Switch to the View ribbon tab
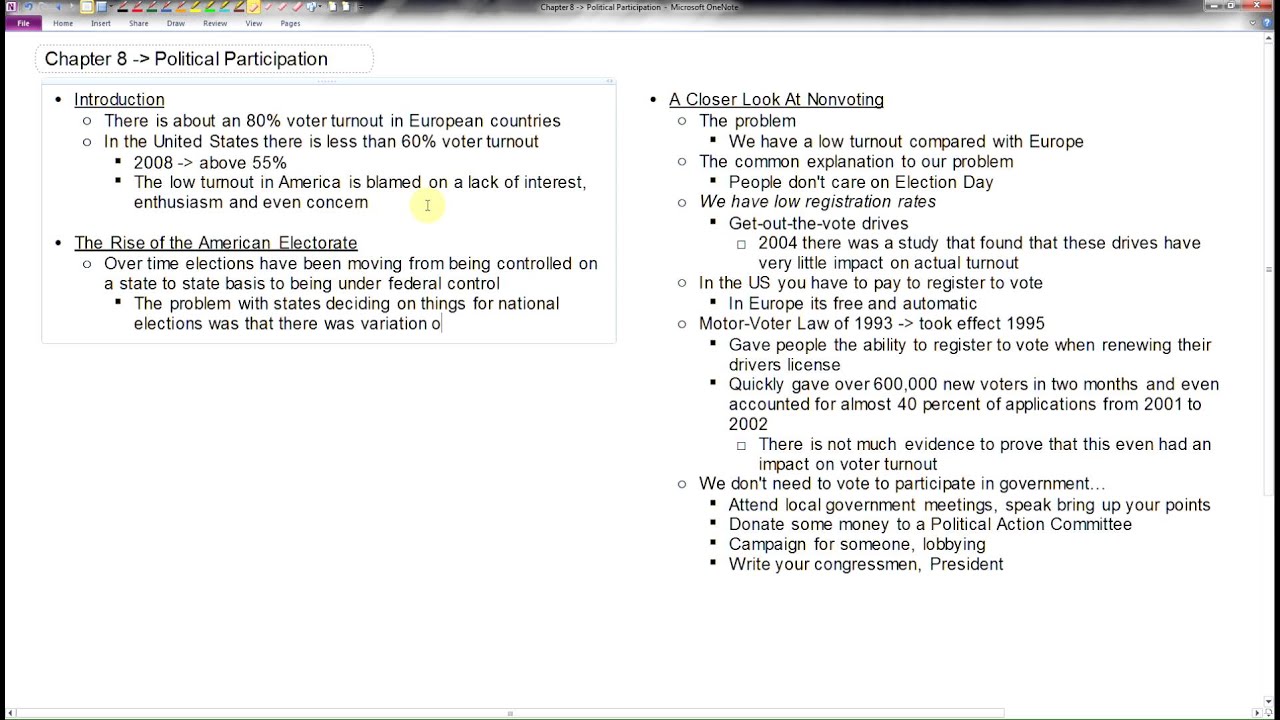The image size is (1280, 720). click(254, 23)
